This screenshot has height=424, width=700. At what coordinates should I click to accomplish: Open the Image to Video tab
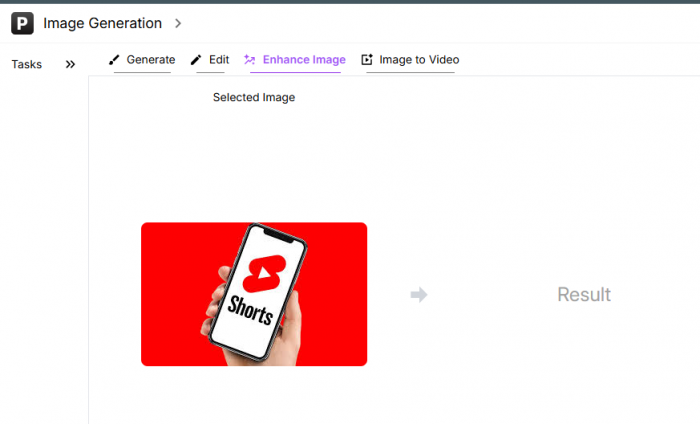point(410,60)
